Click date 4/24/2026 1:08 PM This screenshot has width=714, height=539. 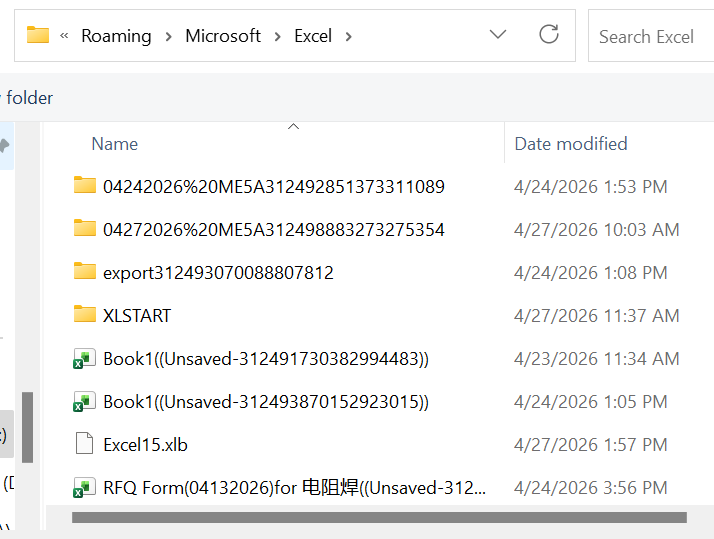pos(591,273)
